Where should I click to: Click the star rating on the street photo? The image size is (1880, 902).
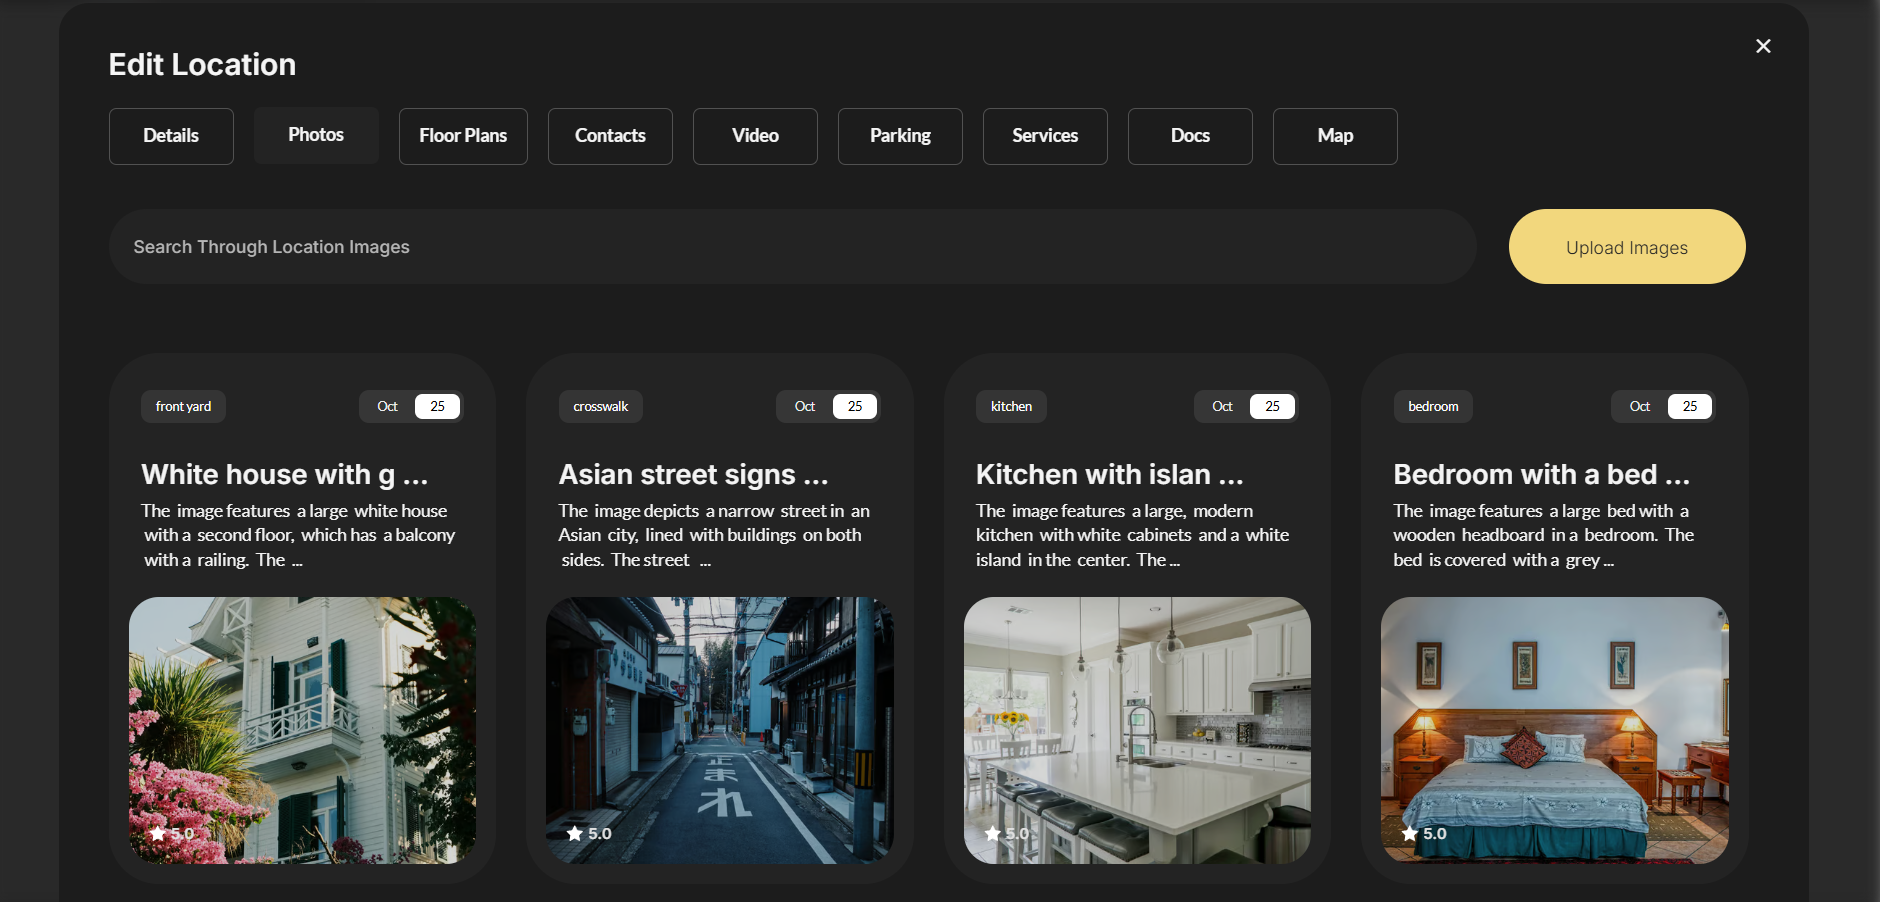point(589,833)
